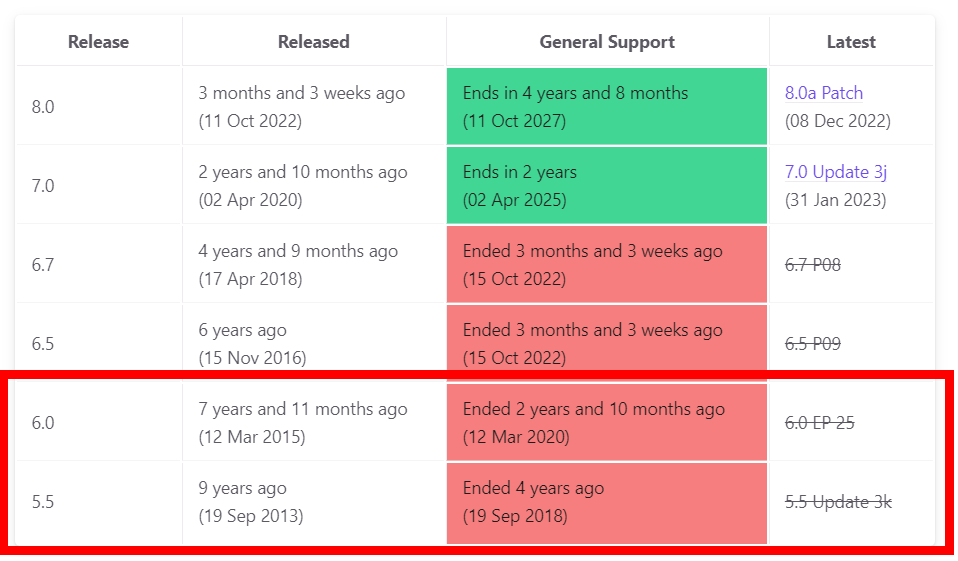Click the green cell ending 02 Apr 2025
The width and height of the screenshot is (958, 561).
click(x=606, y=186)
